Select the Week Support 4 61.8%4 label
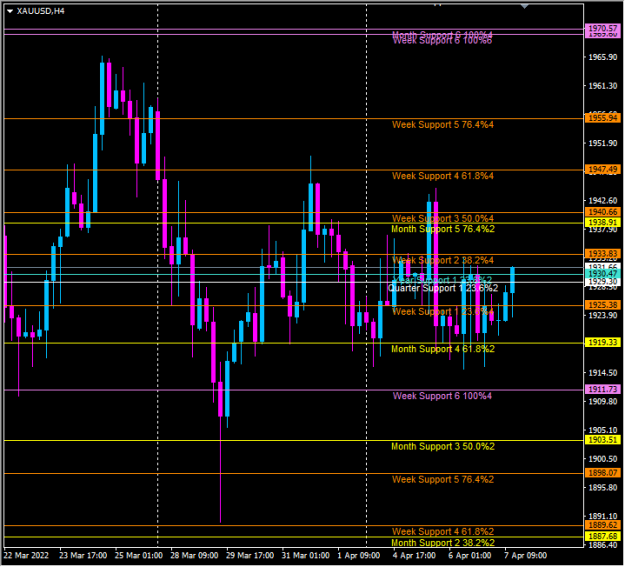Screen dimensions: 625x567 tap(443, 176)
